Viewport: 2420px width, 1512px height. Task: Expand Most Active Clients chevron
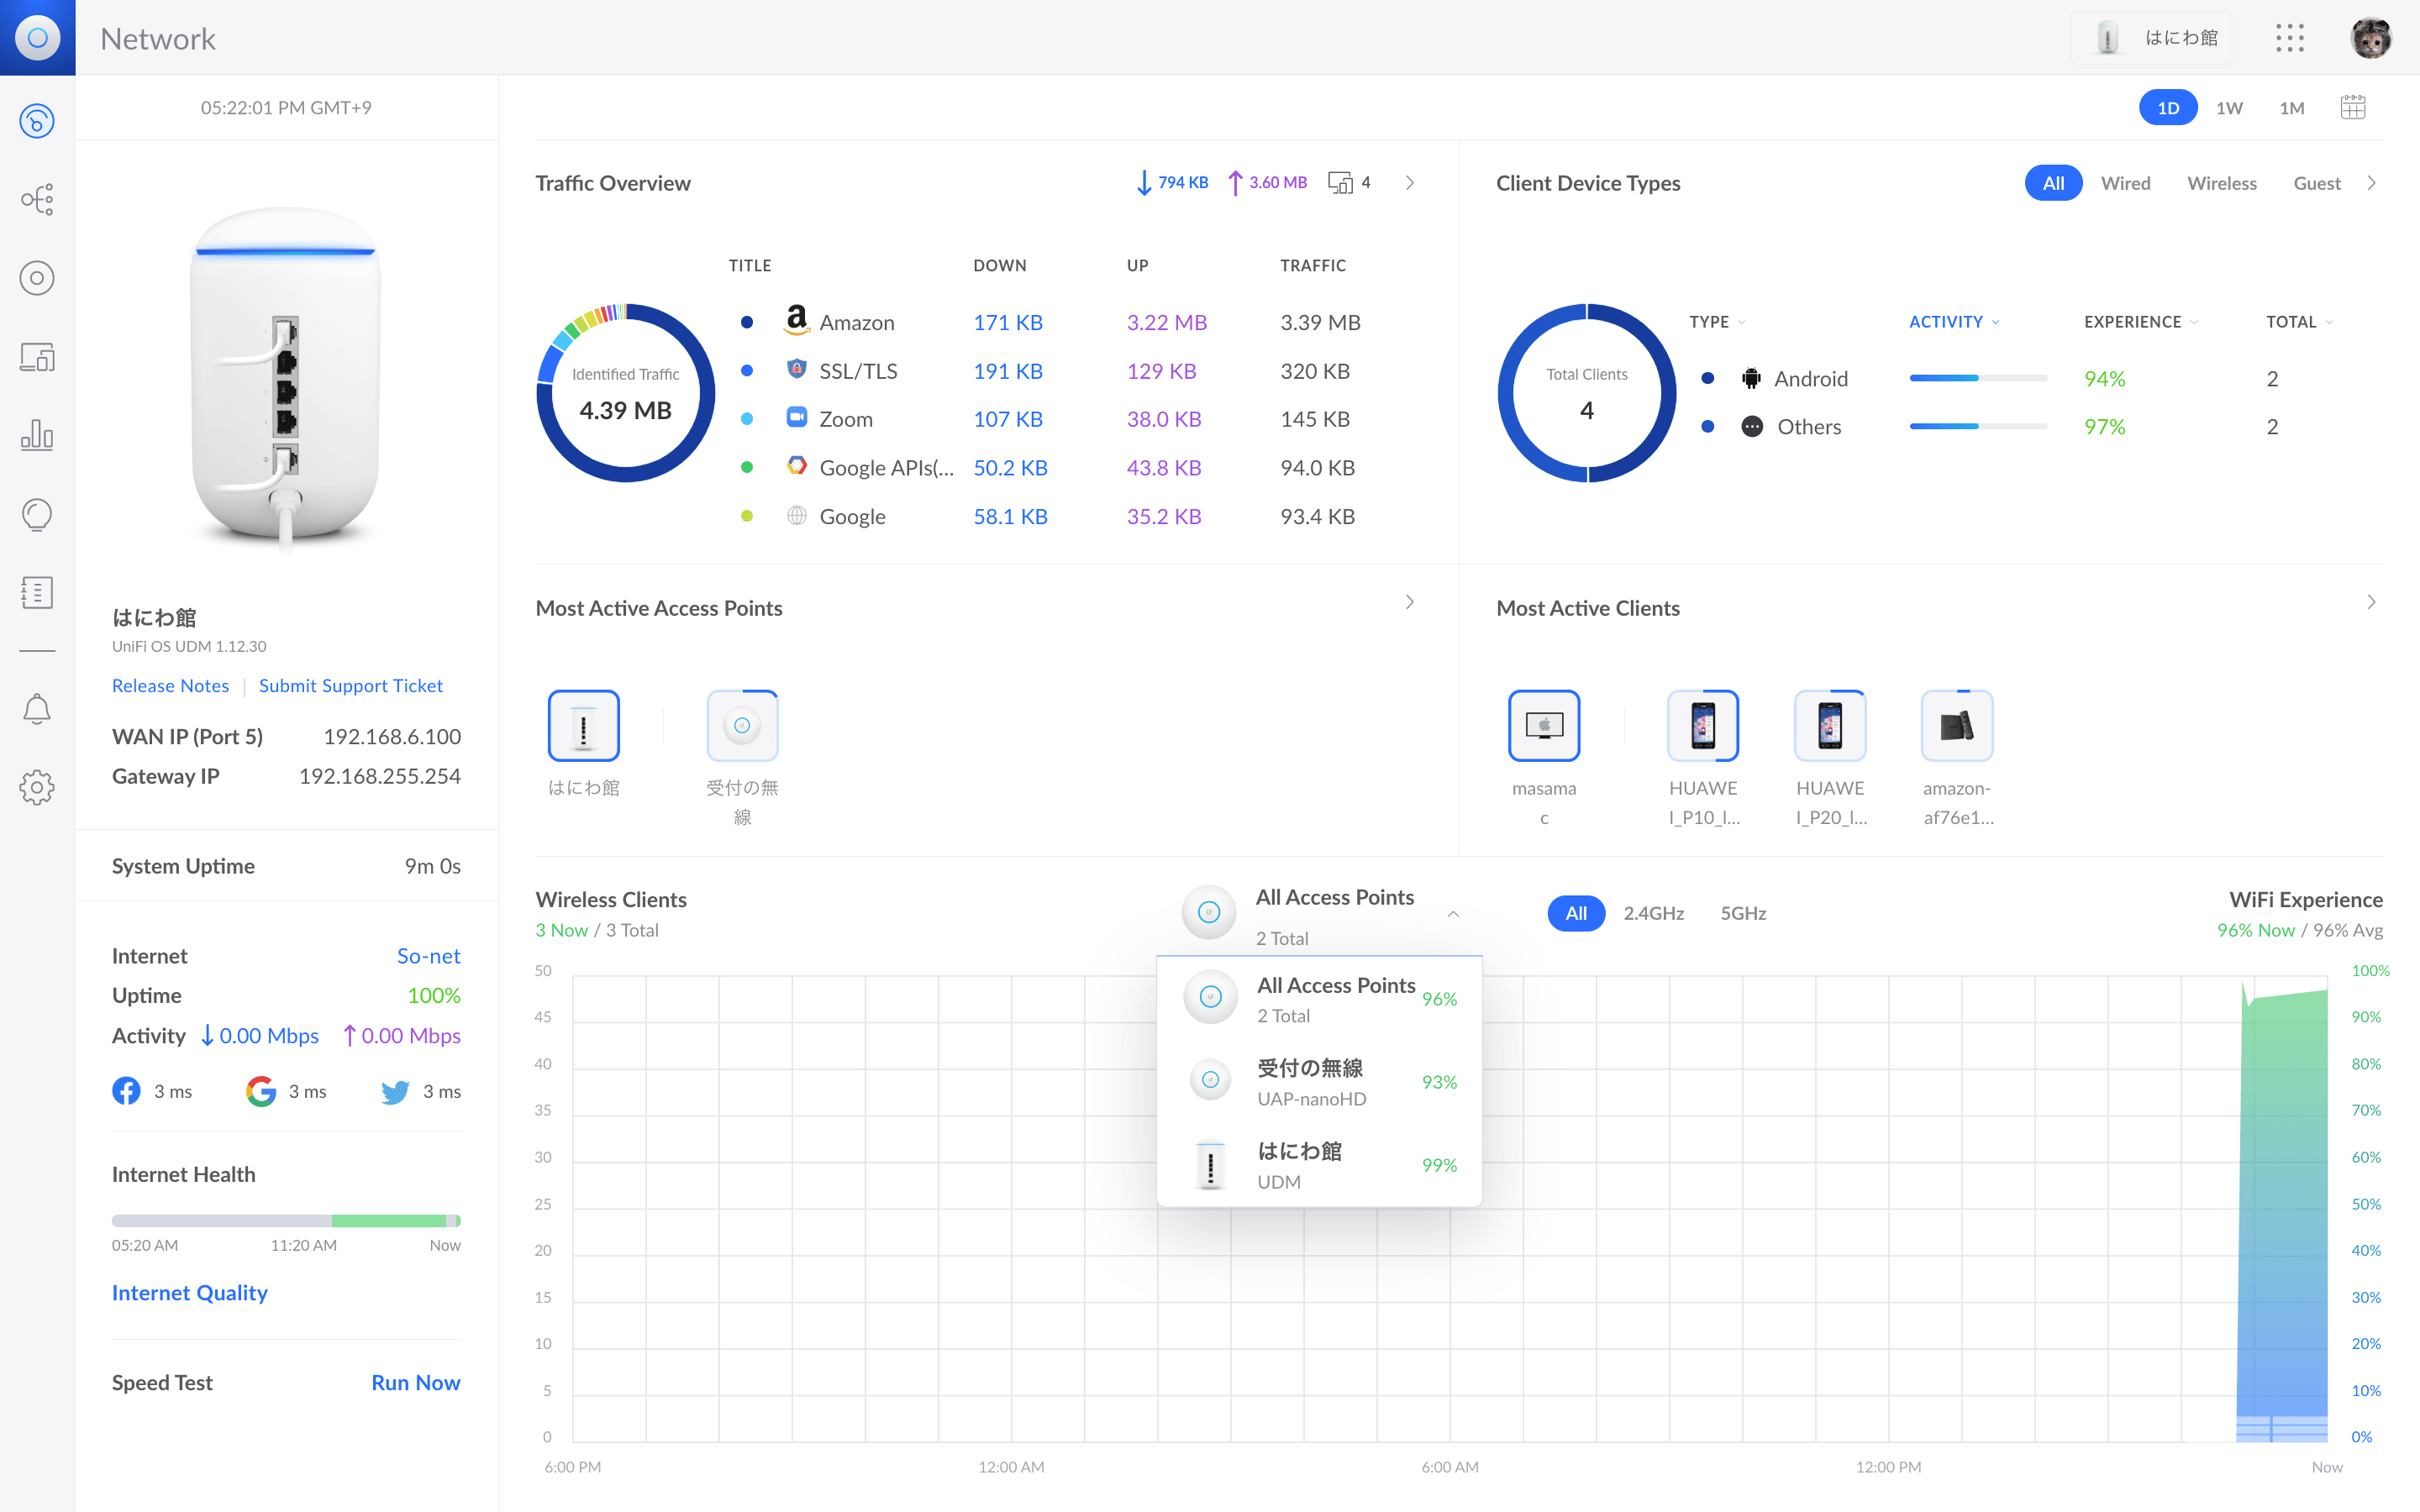[x=2371, y=602]
